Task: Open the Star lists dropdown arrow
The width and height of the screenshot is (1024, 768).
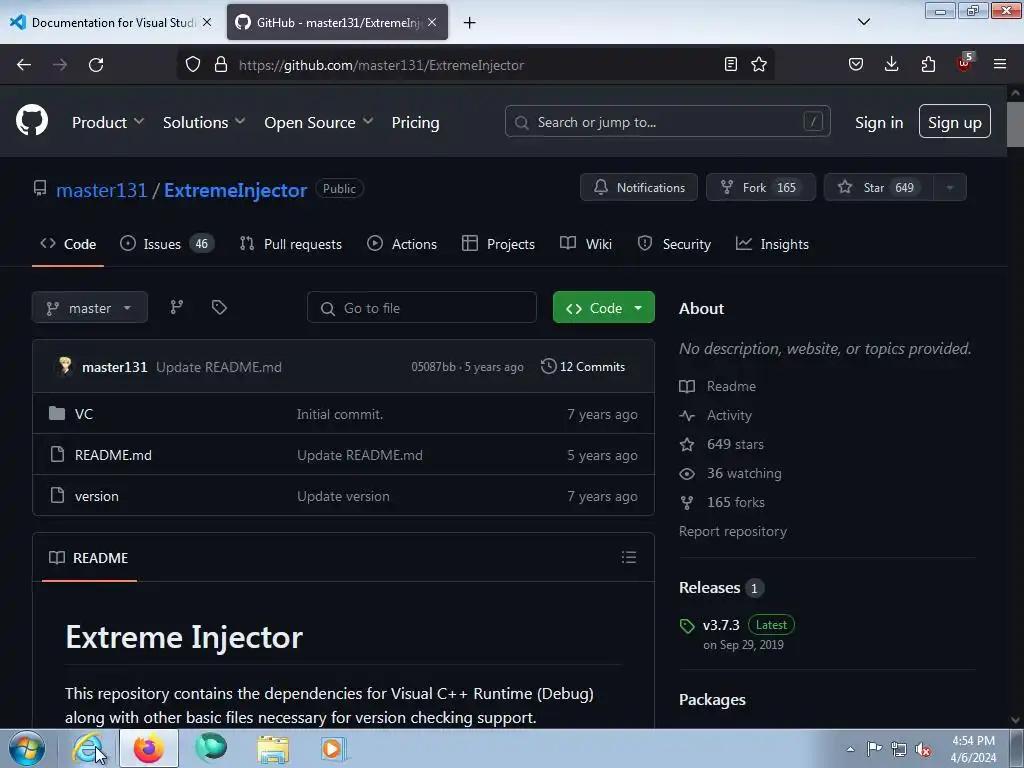Action: point(950,187)
